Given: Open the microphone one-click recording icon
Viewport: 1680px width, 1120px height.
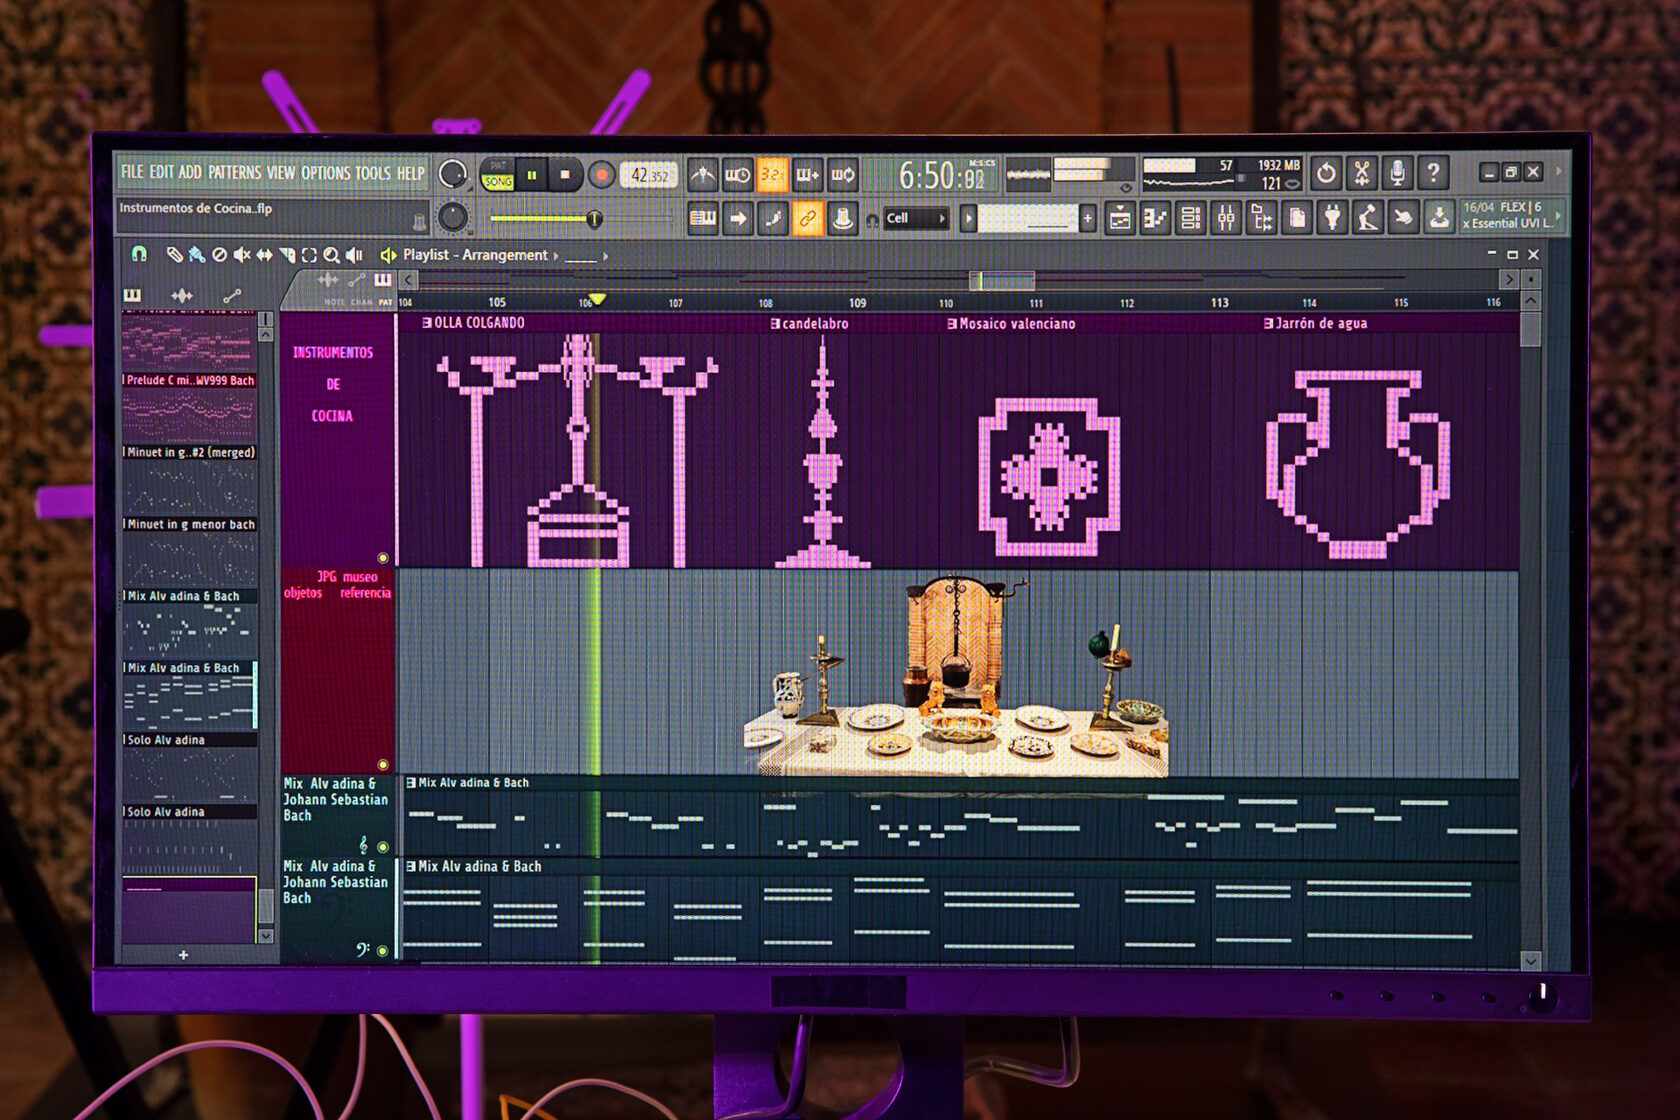Looking at the screenshot, I should (x=1397, y=174).
